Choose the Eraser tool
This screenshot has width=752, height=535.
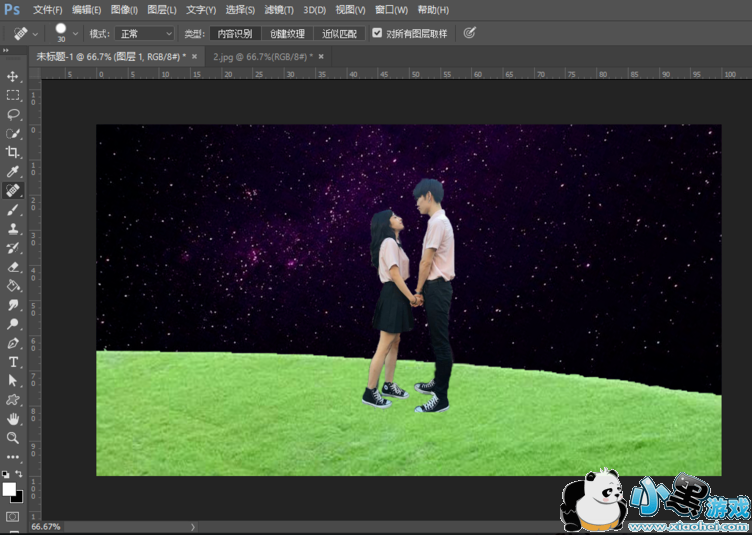click(x=13, y=267)
